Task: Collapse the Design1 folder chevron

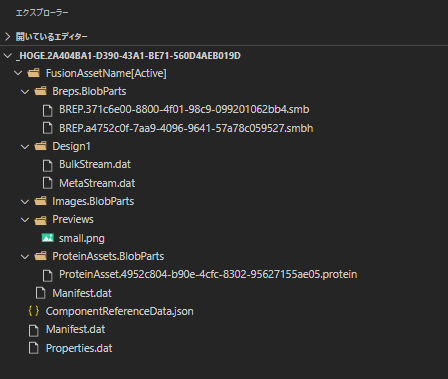Action: click(25, 146)
